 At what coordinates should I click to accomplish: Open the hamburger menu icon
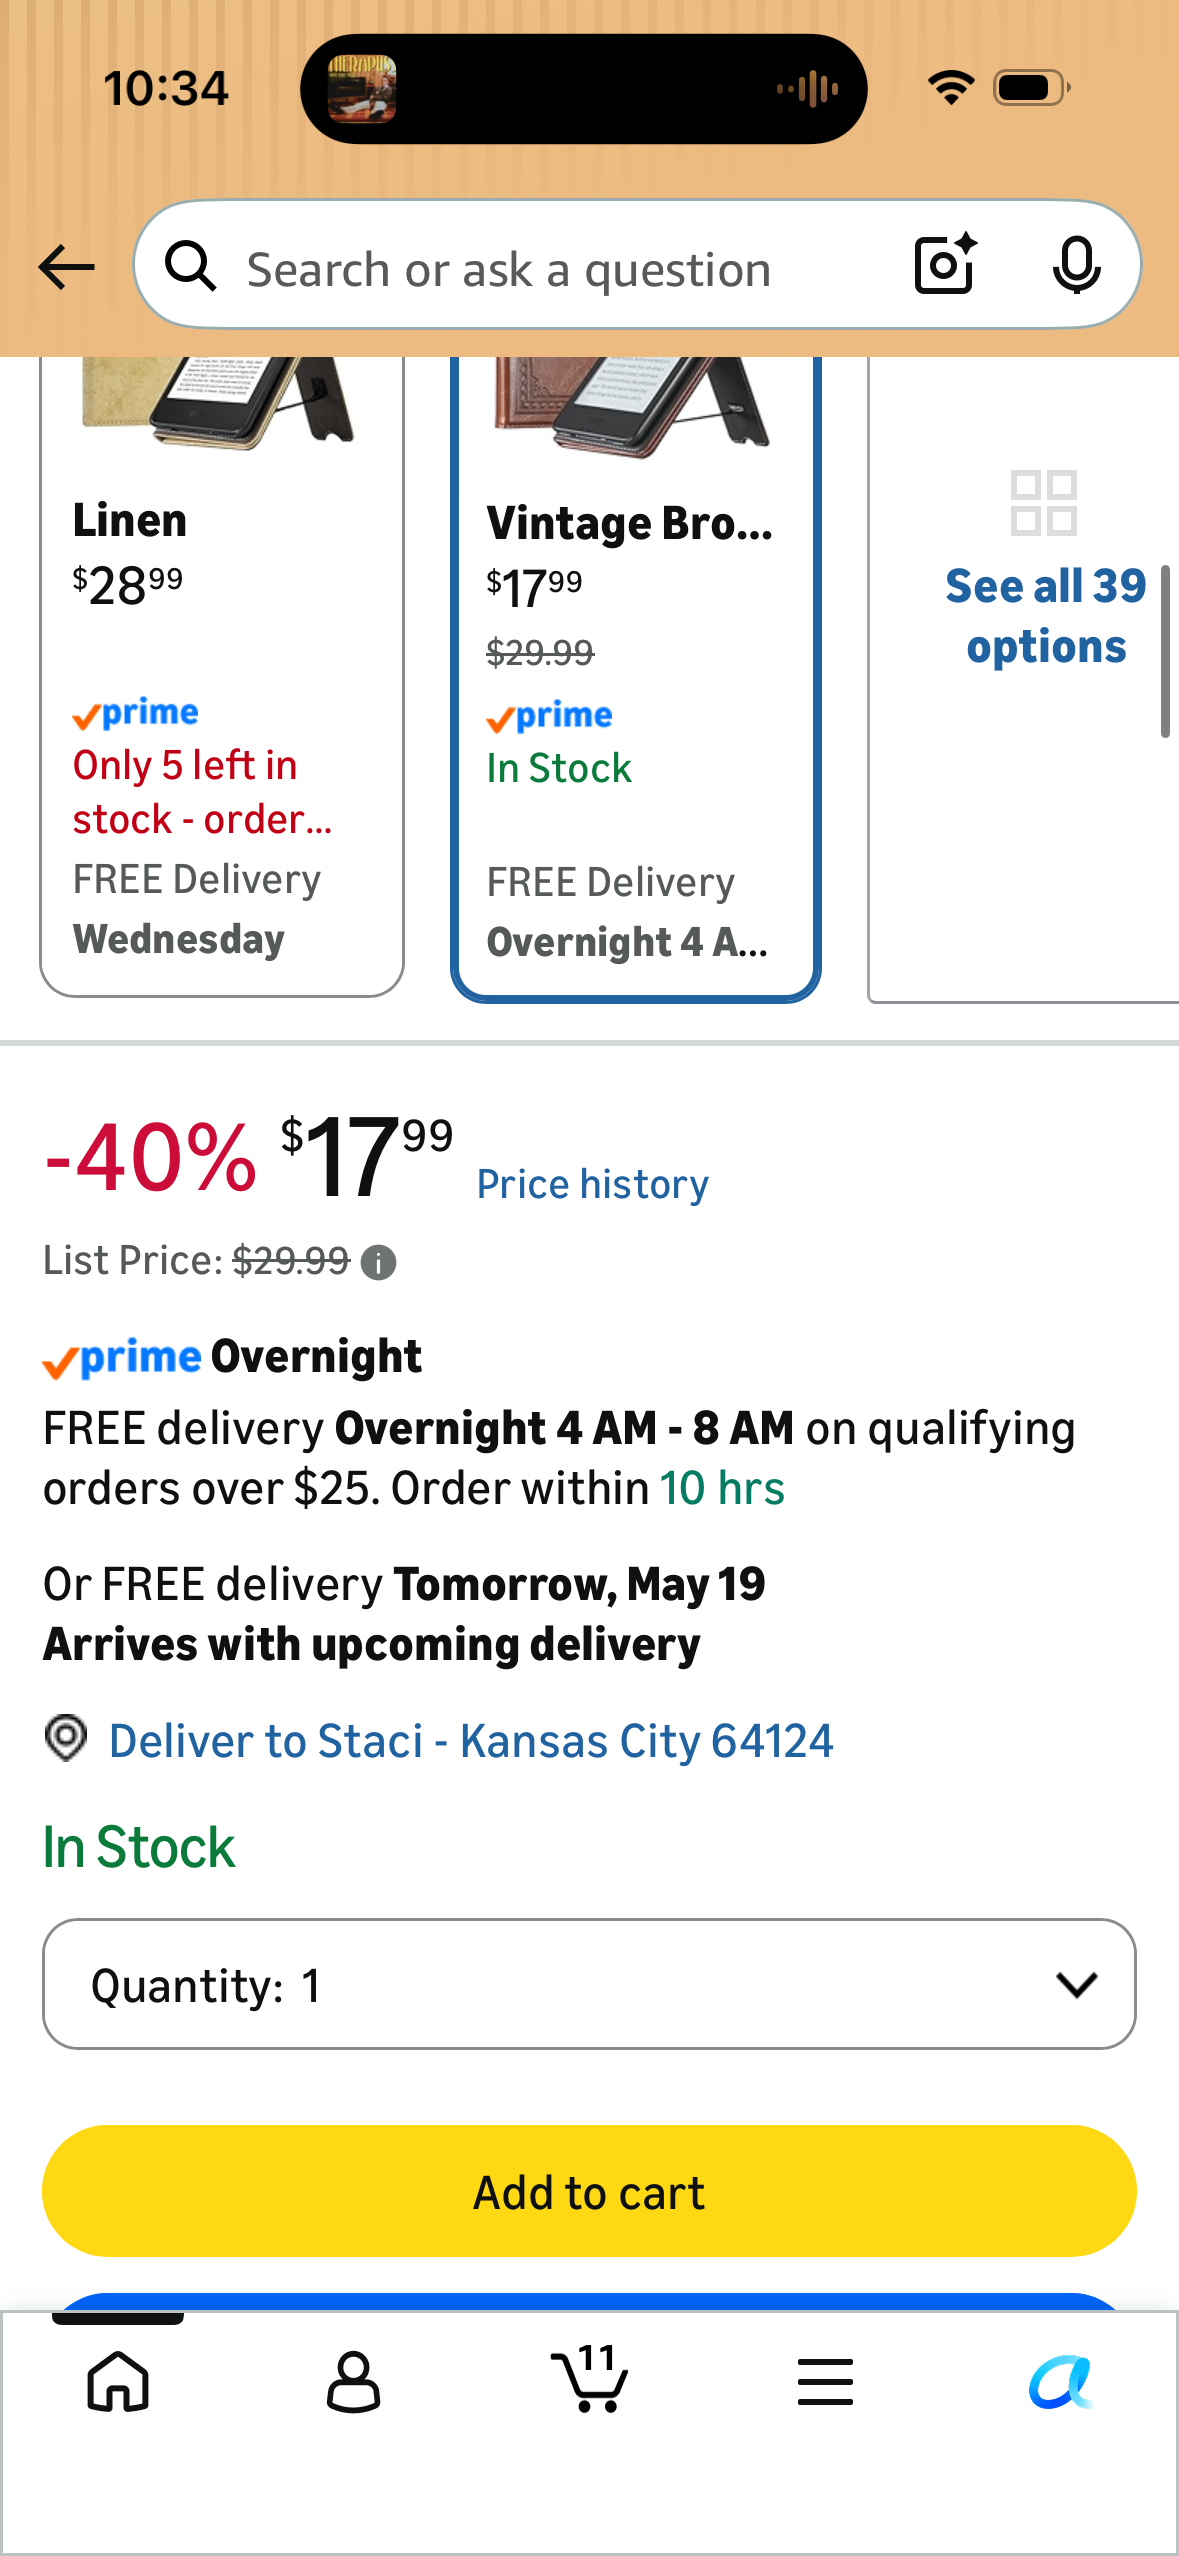pyautogui.click(x=825, y=2381)
